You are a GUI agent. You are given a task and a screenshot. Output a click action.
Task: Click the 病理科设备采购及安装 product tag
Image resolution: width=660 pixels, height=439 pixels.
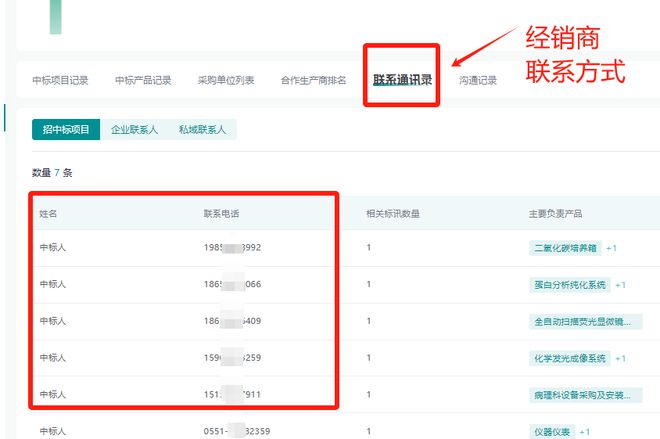tap(586, 395)
